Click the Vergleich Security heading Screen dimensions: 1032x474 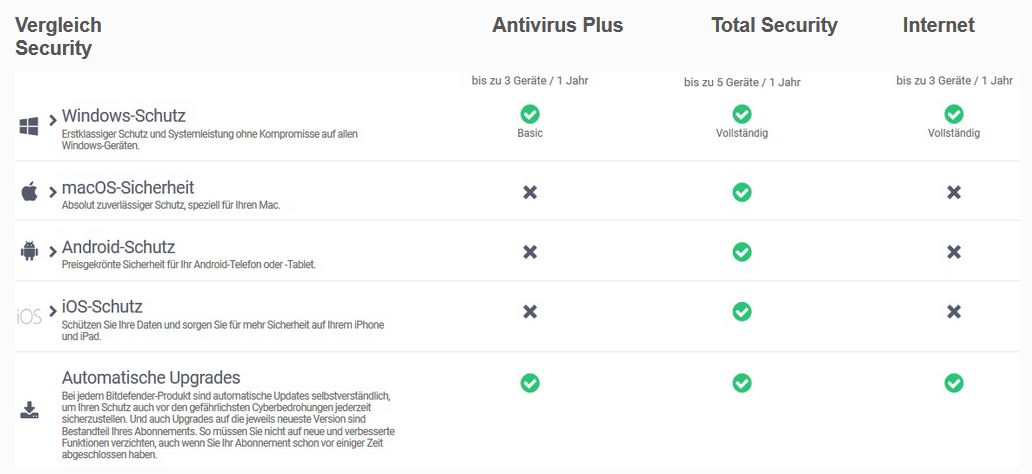[x=58, y=37]
